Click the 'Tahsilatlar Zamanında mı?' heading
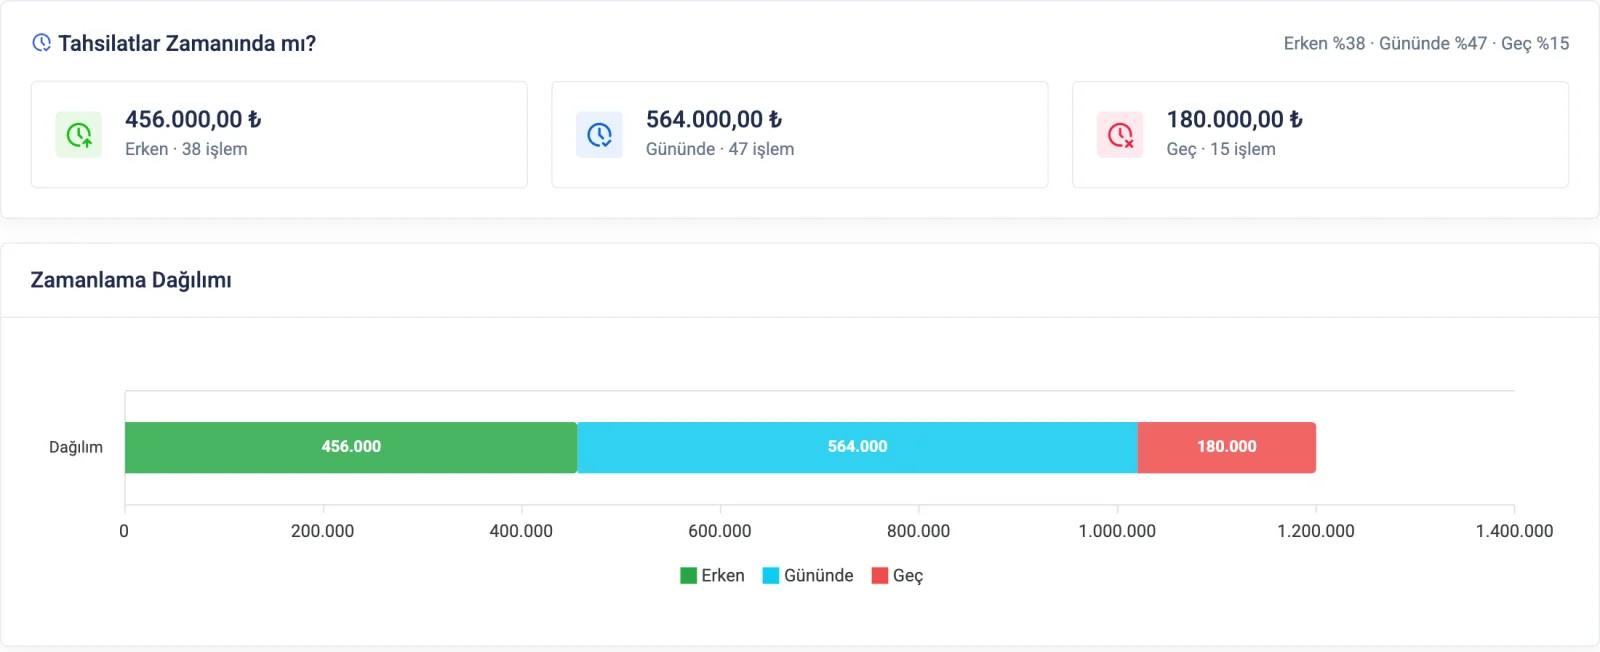Screen dimensions: 1600x652 [187, 43]
